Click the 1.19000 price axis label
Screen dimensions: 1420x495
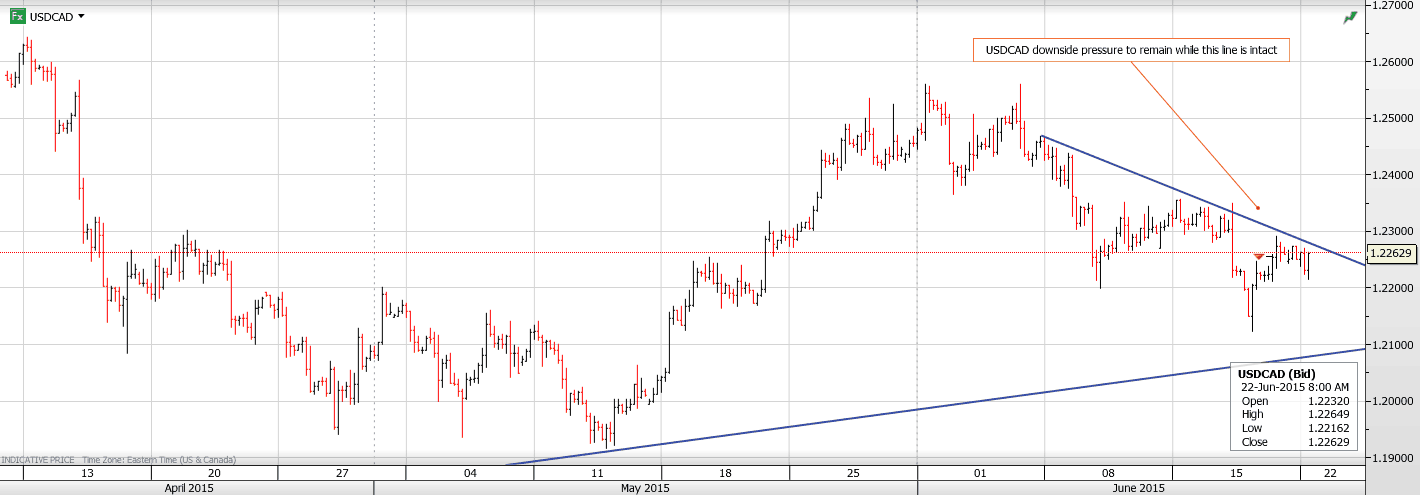pos(1392,458)
